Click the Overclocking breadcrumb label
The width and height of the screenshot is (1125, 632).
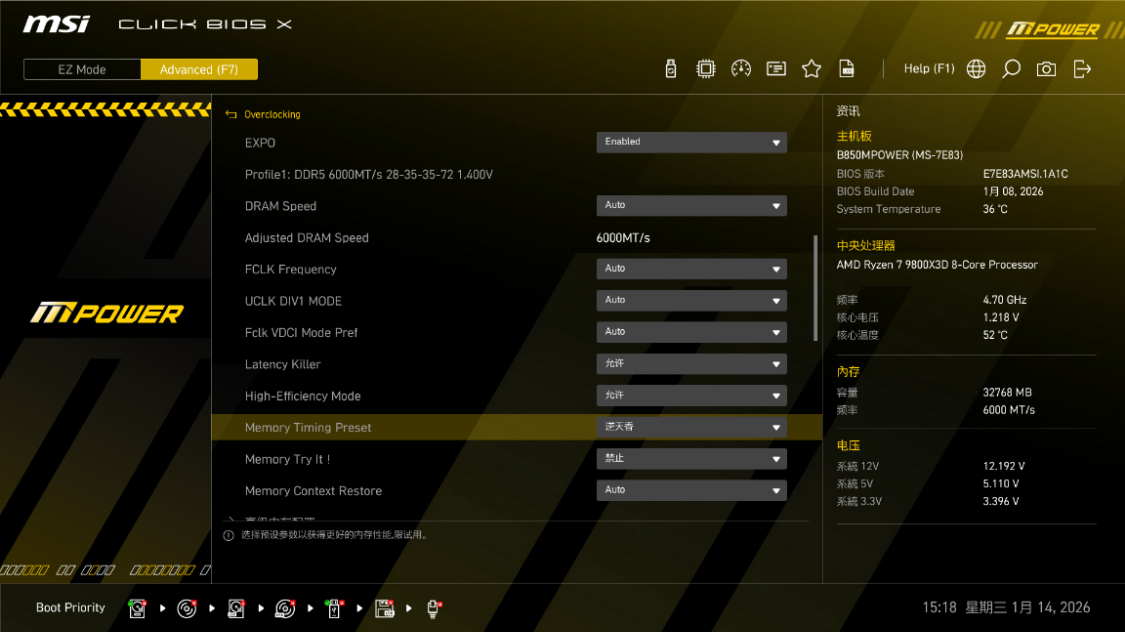(x=272, y=115)
